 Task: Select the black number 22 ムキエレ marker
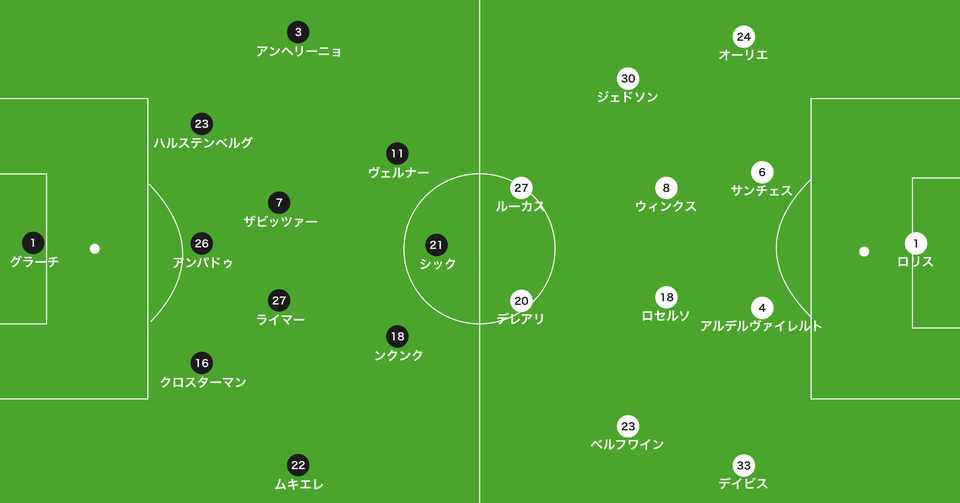(x=298, y=465)
